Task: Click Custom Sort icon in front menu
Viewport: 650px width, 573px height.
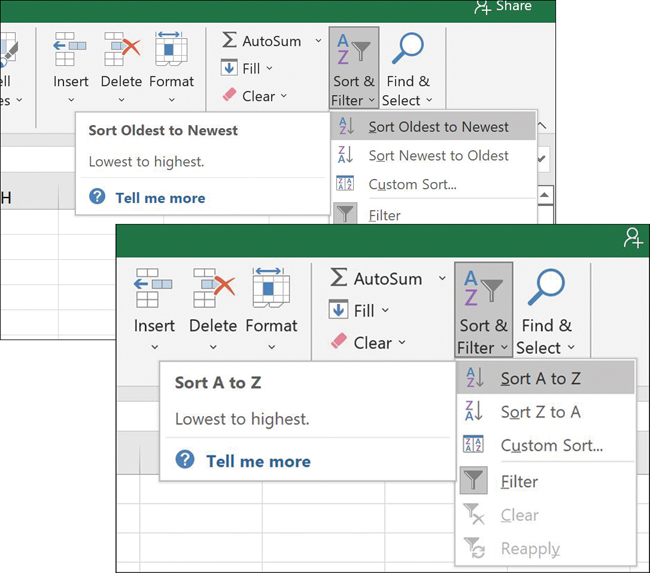Action: [473, 444]
